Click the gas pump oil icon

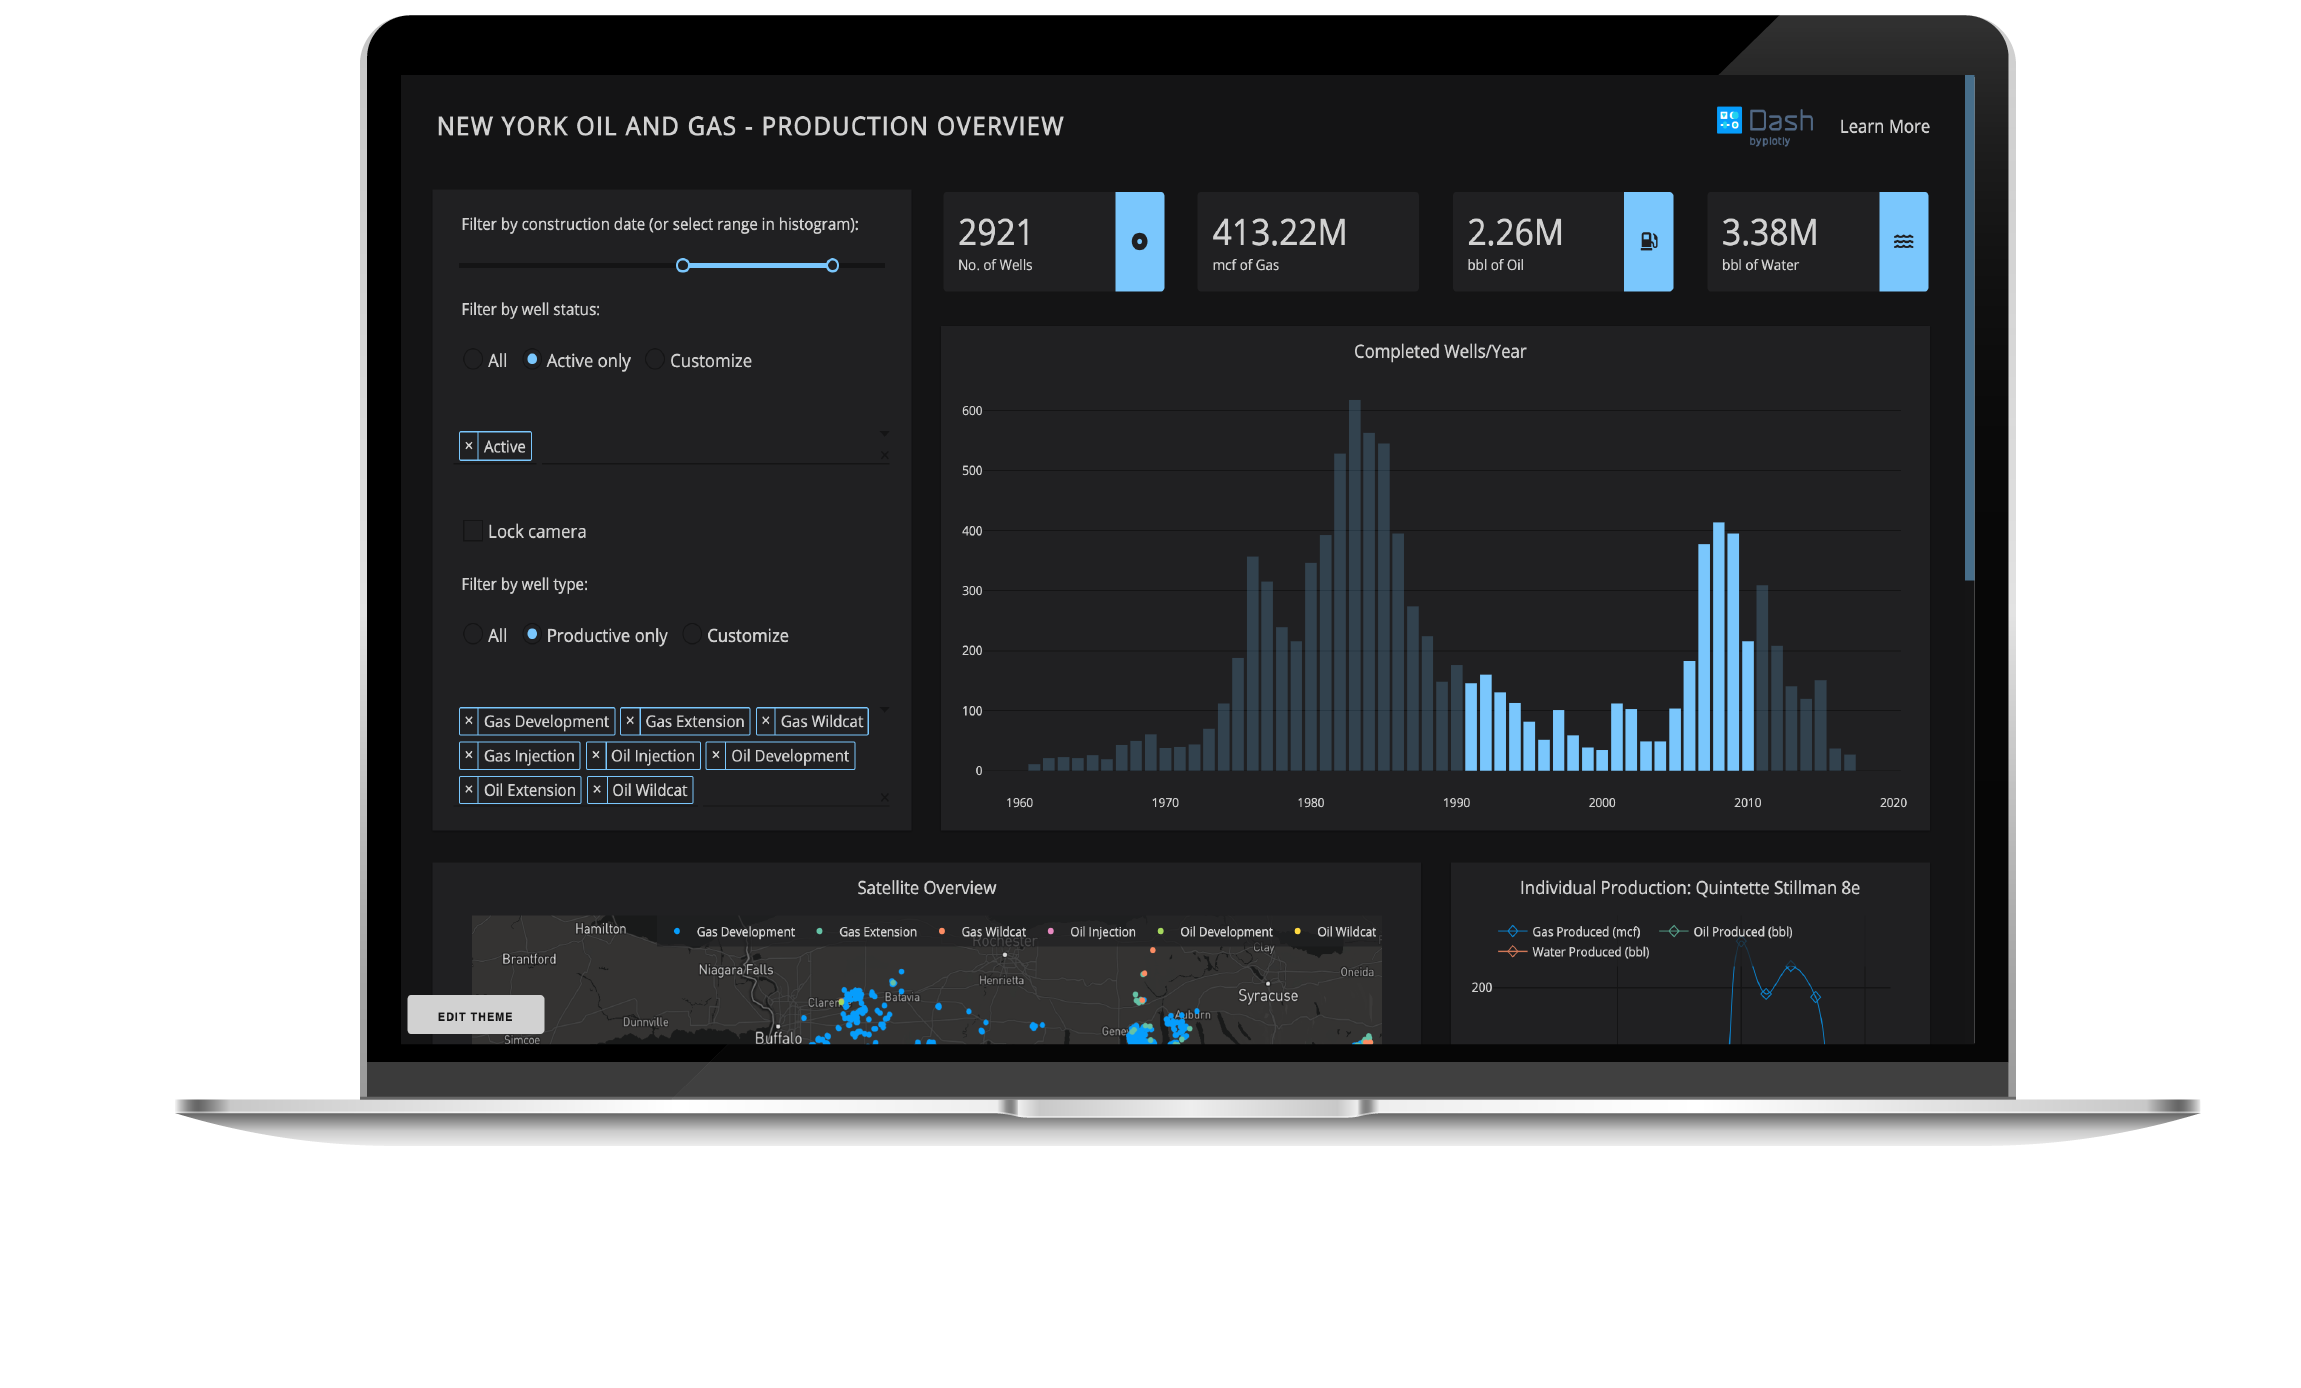pyautogui.click(x=1648, y=242)
